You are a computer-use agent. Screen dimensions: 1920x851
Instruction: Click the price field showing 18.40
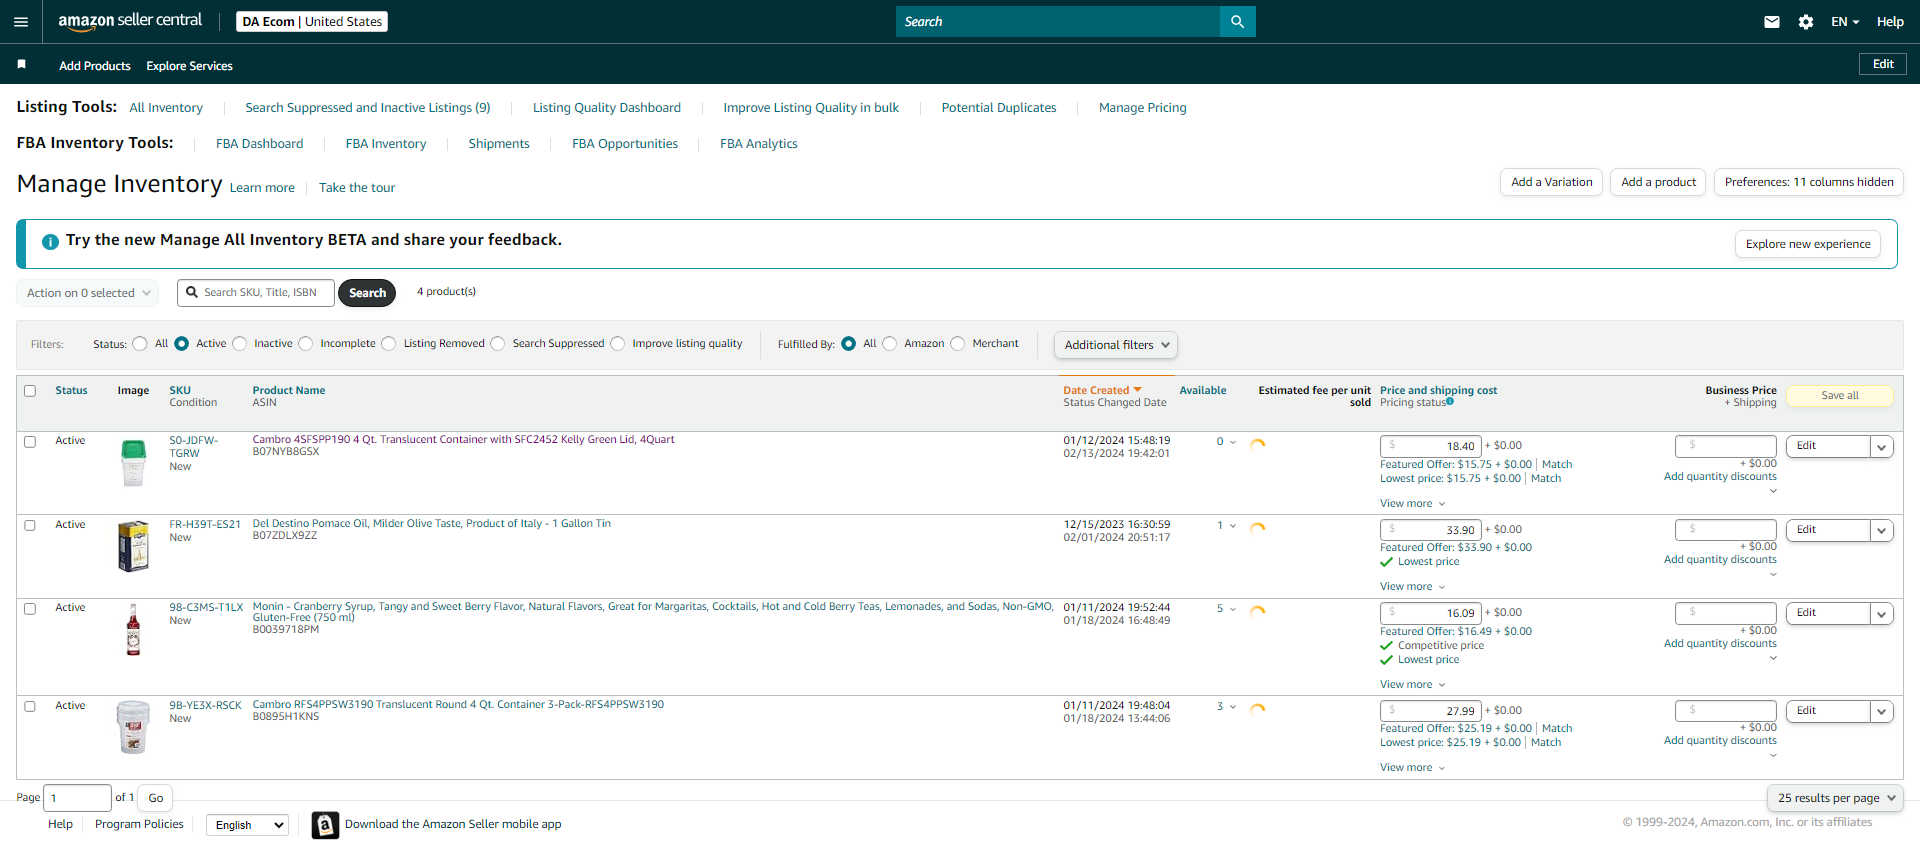click(x=1431, y=446)
